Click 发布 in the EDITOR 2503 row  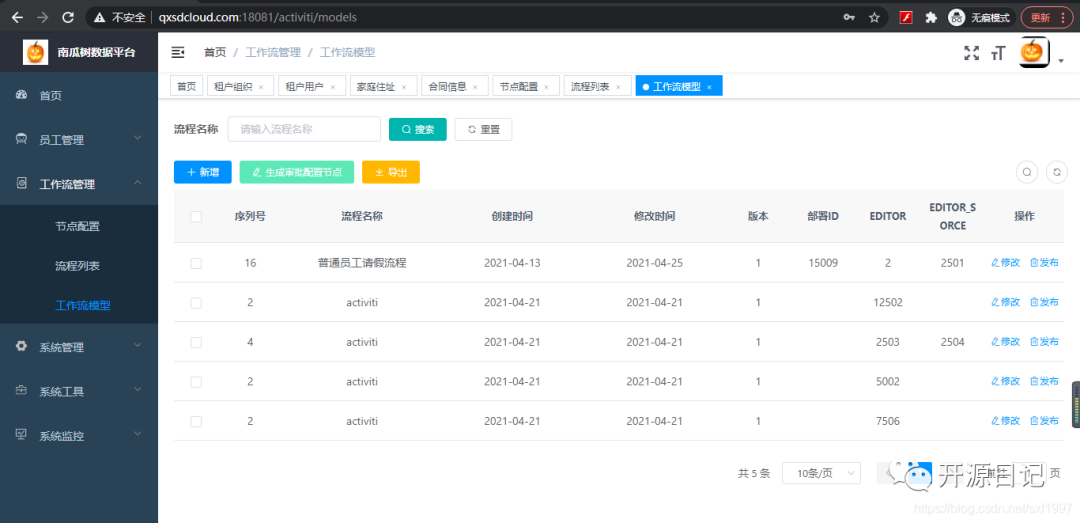point(1044,342)
